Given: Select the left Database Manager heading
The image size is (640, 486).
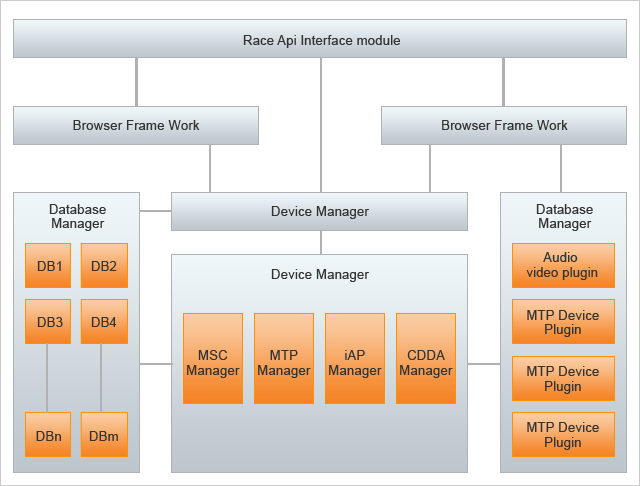Looking at the screenshot, I should tap(77, 216).
